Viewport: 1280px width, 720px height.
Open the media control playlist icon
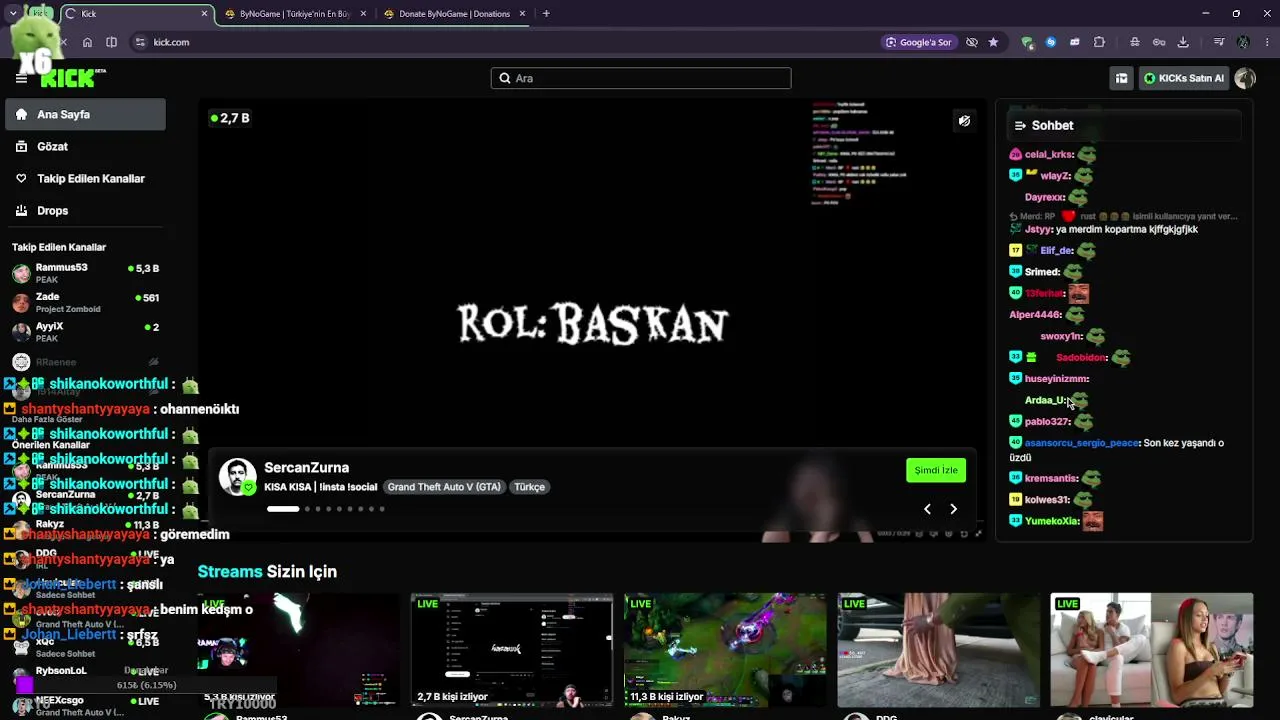[1219, 42]
